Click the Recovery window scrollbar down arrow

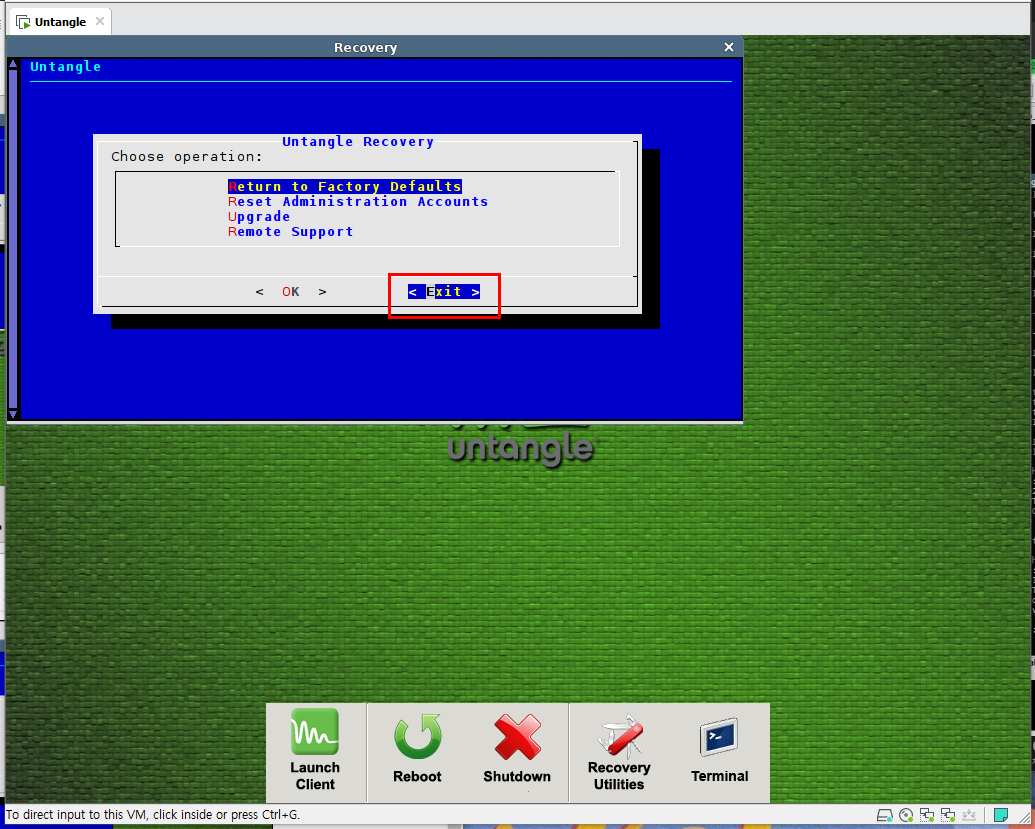(x=13, y=414)
